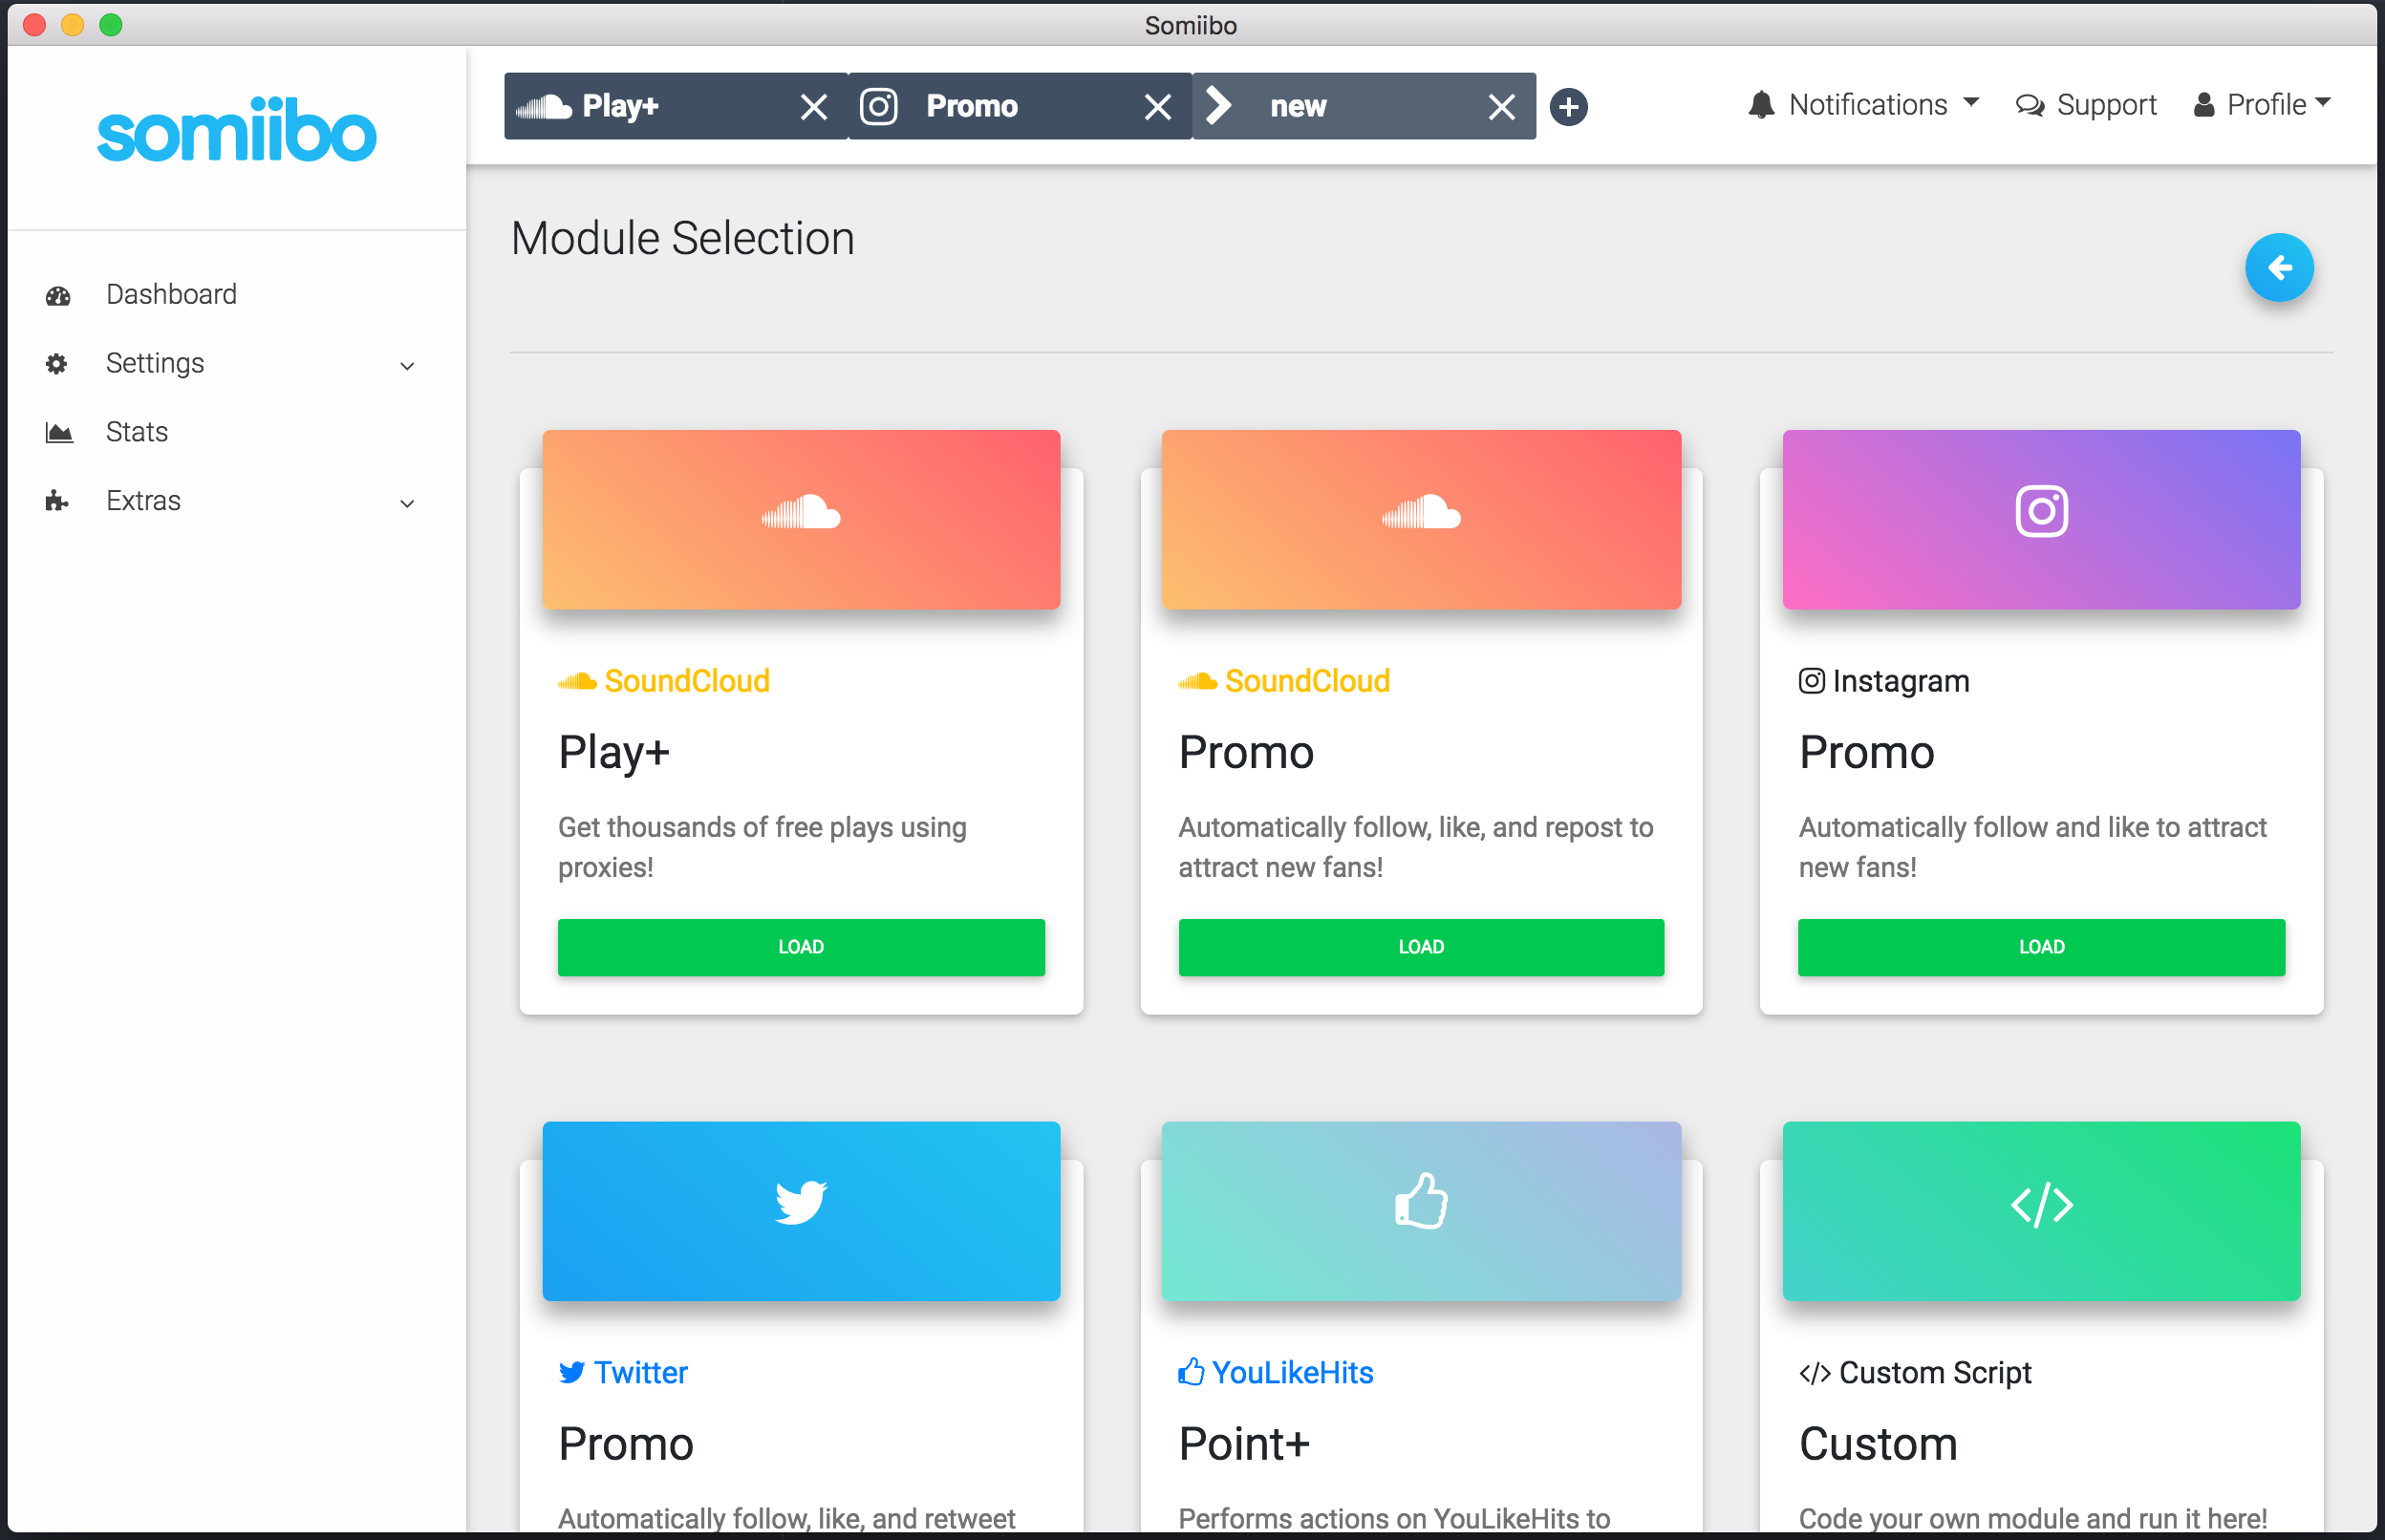
Task: Click the Instagram label text
Action: (1901, 681)
